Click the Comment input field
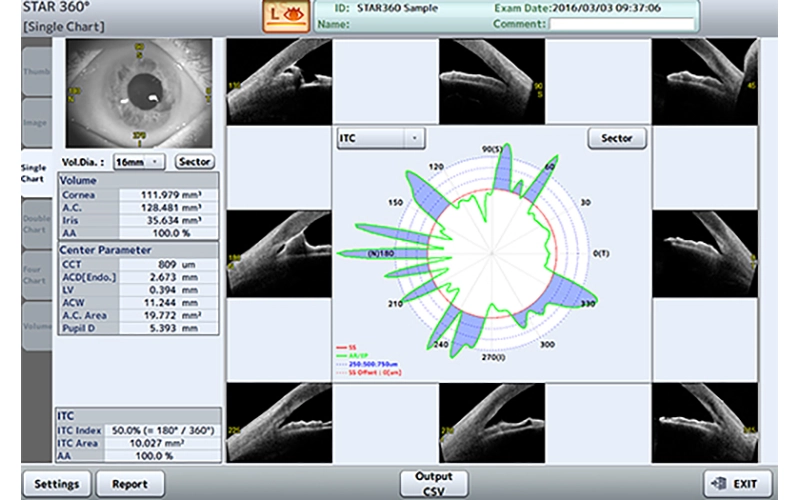Viewport: 800px width, 500px height. pos(622,24)
